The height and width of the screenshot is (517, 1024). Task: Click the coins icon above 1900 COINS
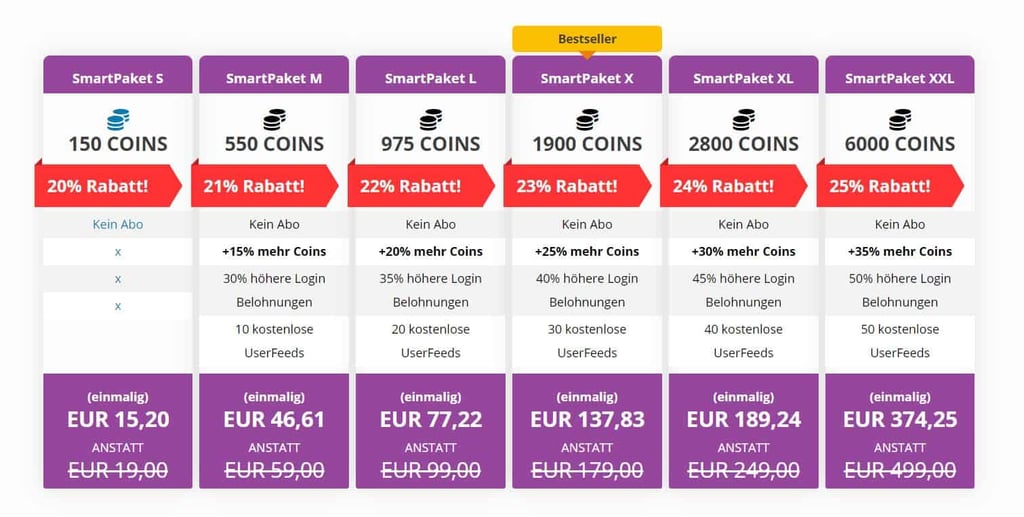tap(587, 119)
